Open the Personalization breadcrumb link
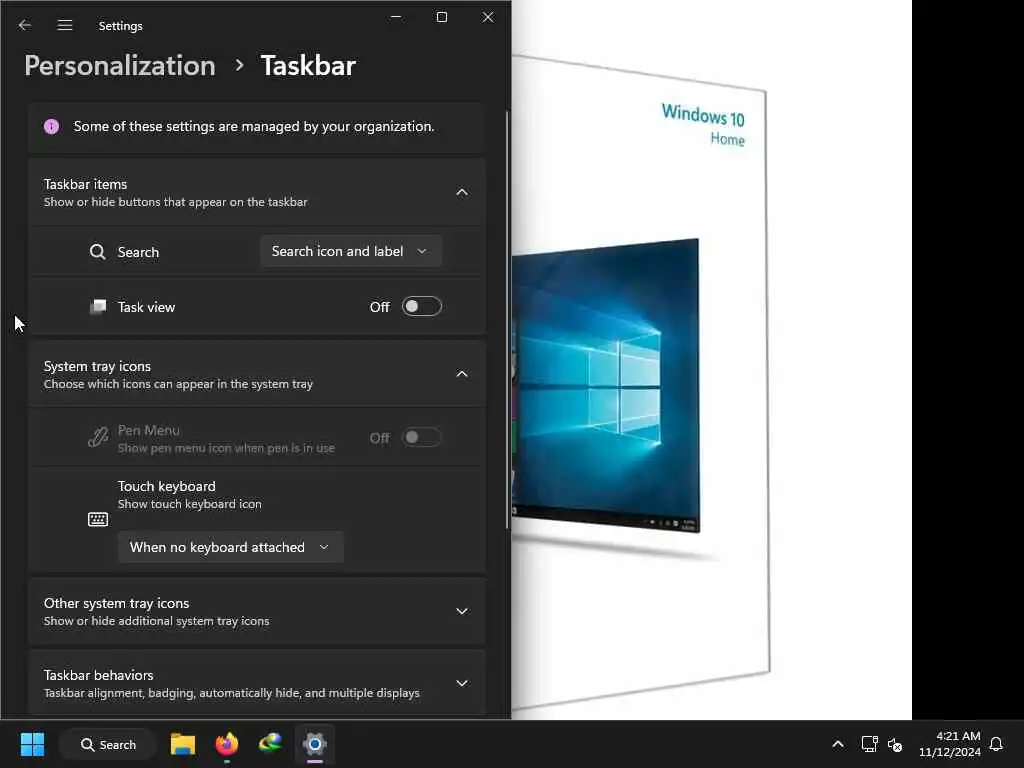 point(120,66)
